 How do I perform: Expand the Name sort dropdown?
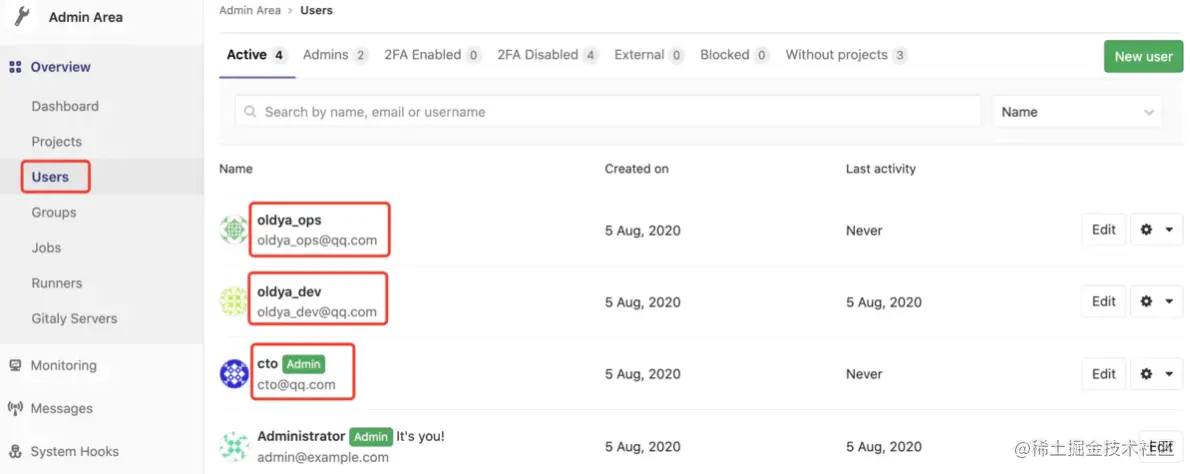[x=1077, y=112]
